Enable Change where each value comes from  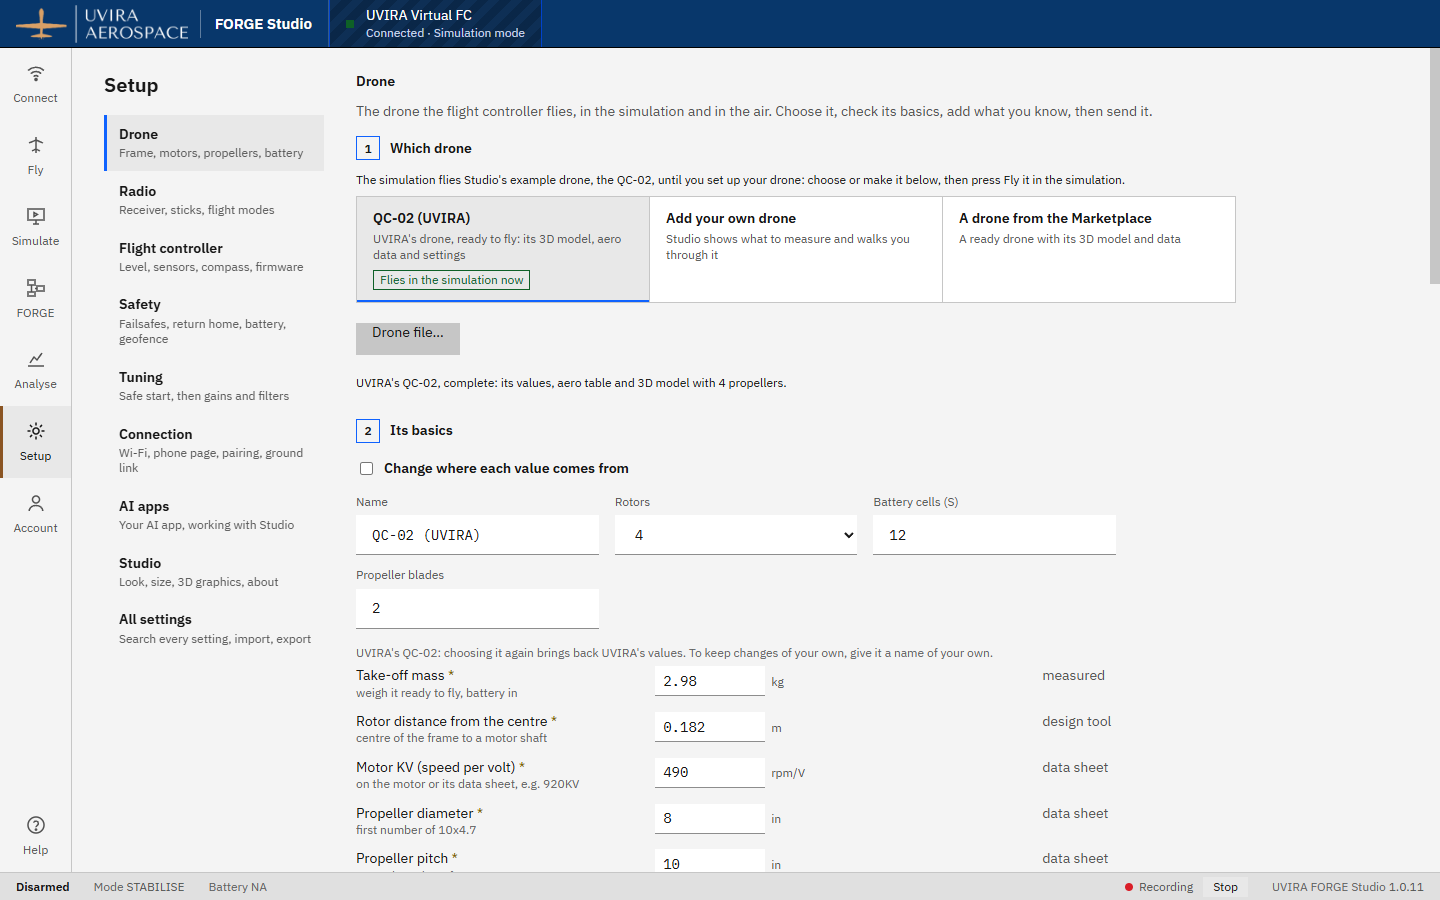367,469
